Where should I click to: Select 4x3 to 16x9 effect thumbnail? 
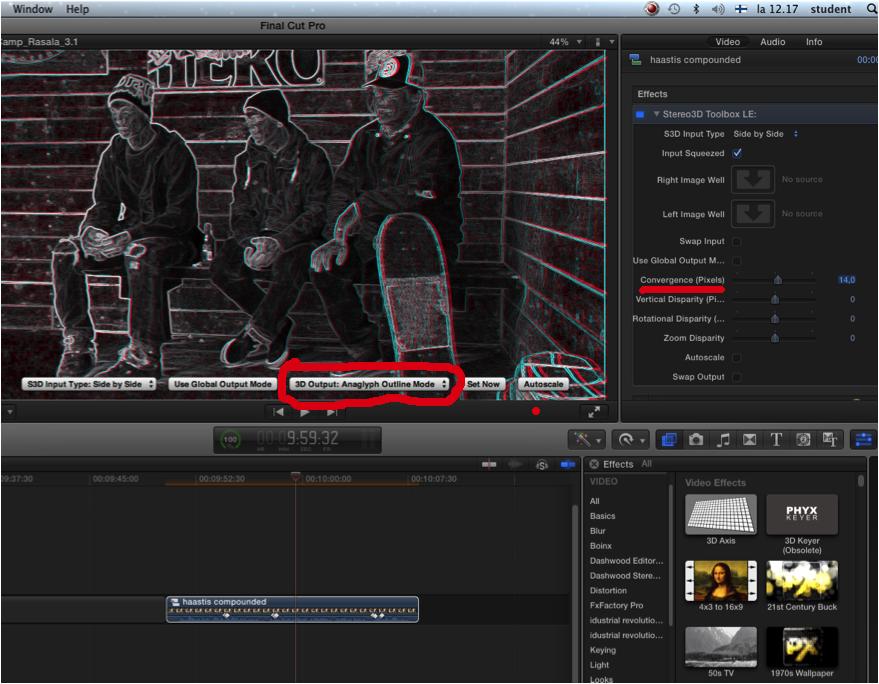(x=720, y=580)
